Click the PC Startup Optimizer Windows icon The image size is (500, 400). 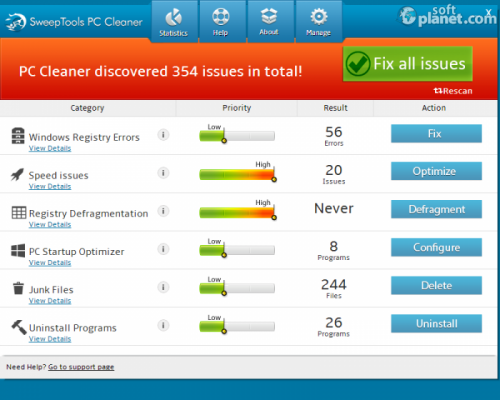pos(18,250)
